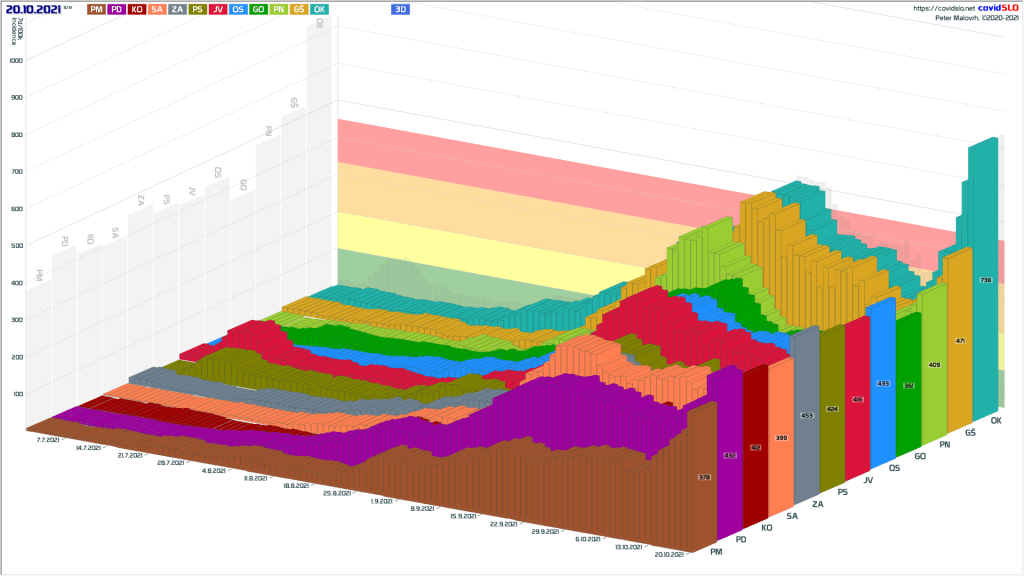The width and height of the screenshot is (1024, 576).
Task: Toggle the dark red KO region button
Action: 137,9
